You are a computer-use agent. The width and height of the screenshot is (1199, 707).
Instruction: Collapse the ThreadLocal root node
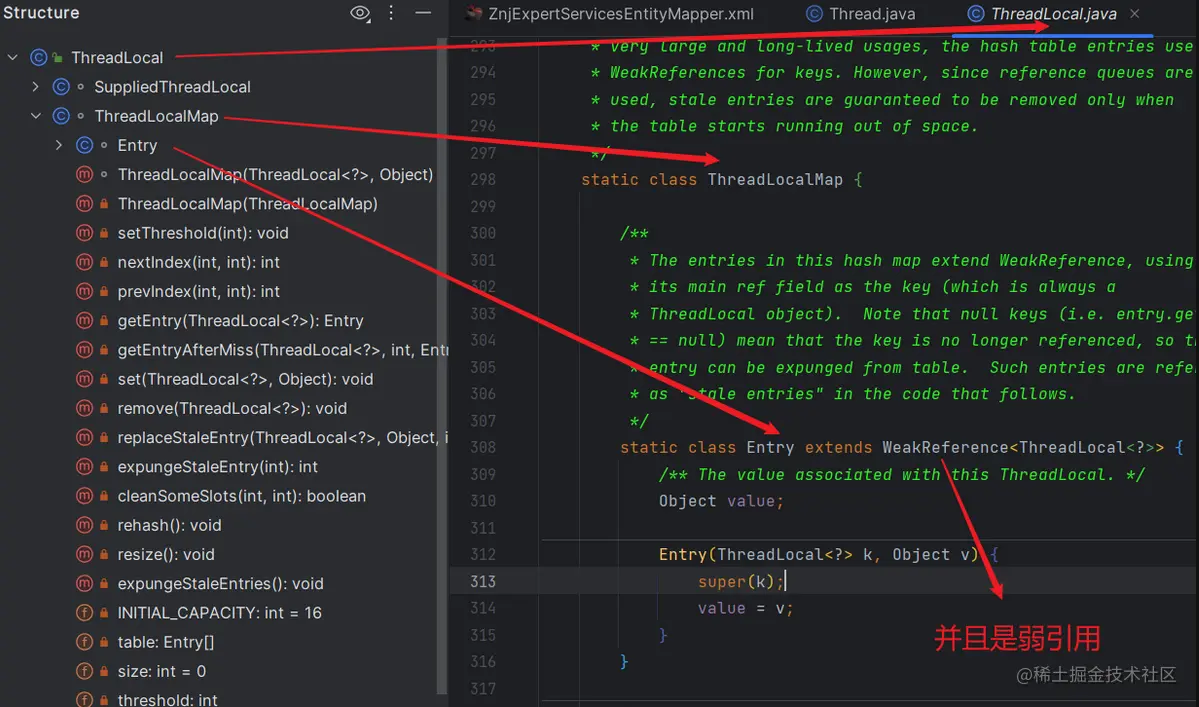tap(13, 57)
